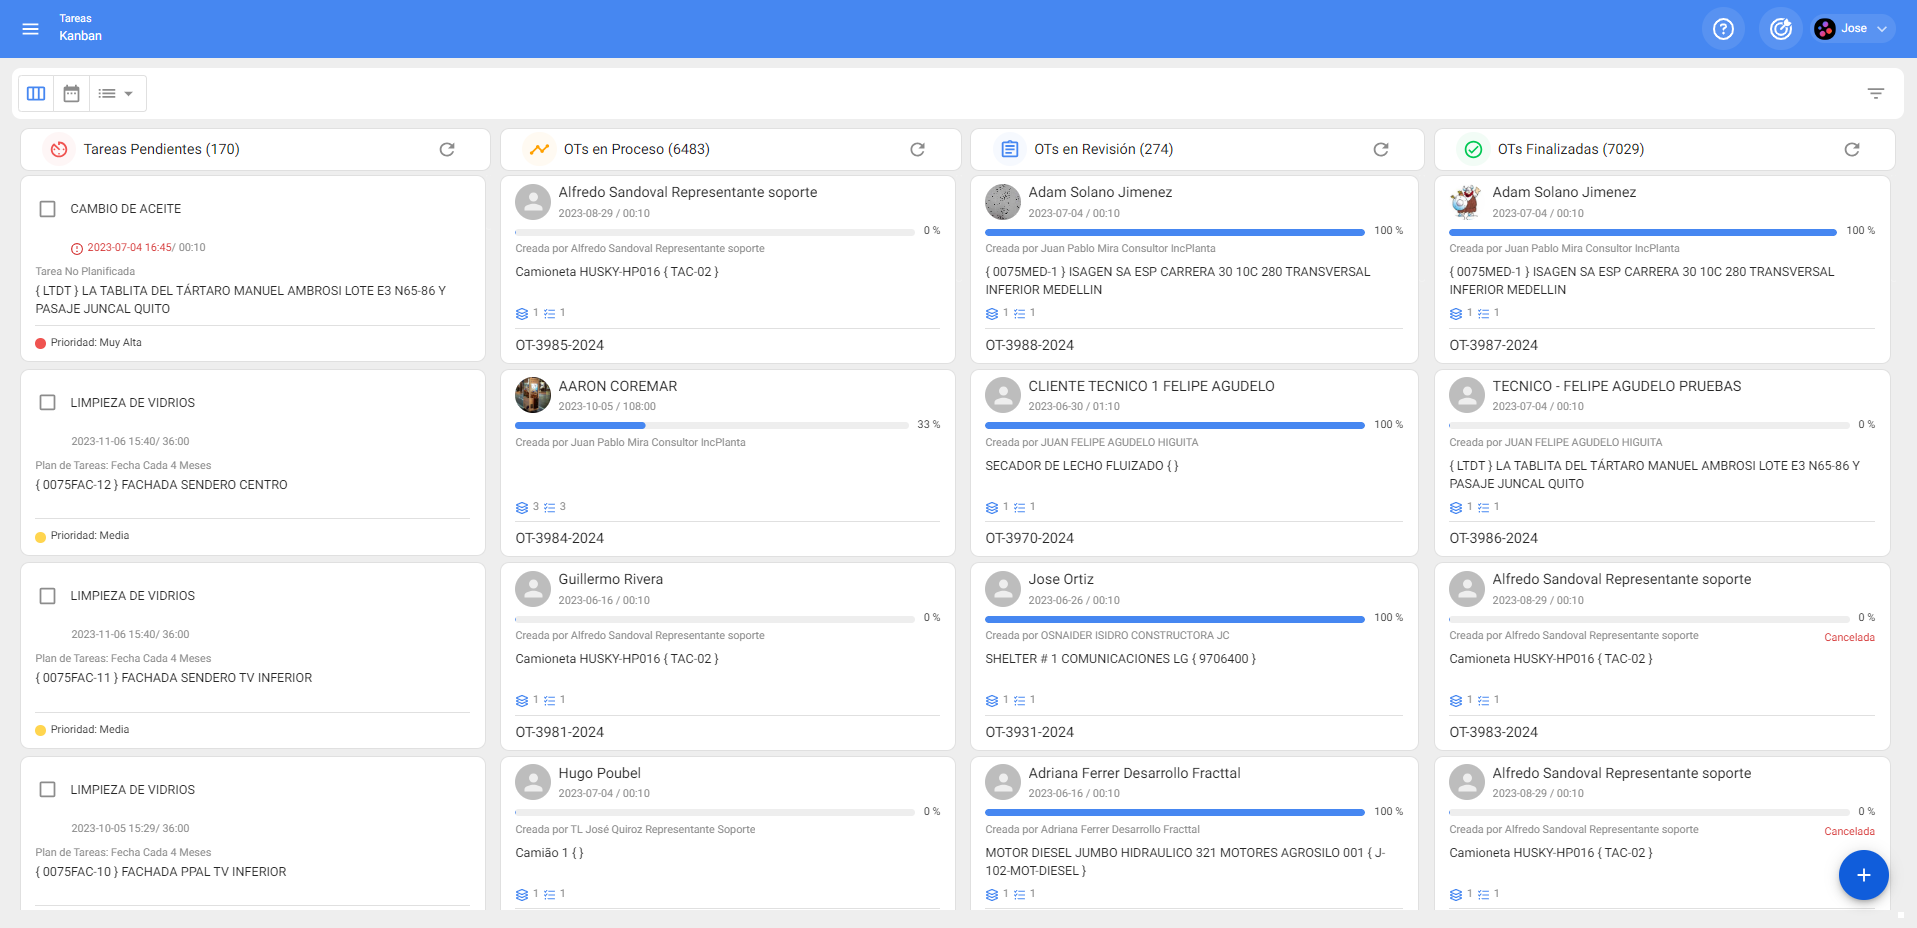The width and height of the screenshot is (1917, 928).
Task: Click the blue add new floating button
Action: tap(1862, 875)
